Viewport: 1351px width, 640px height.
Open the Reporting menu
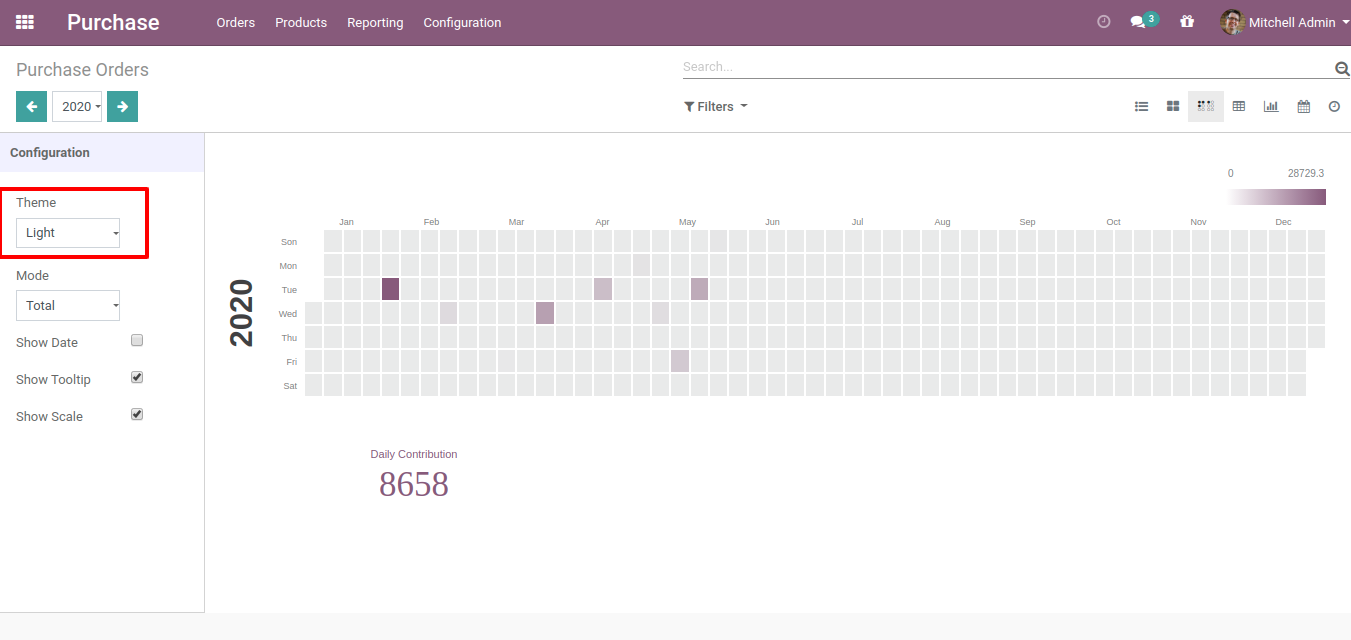(x=375, y=22)
